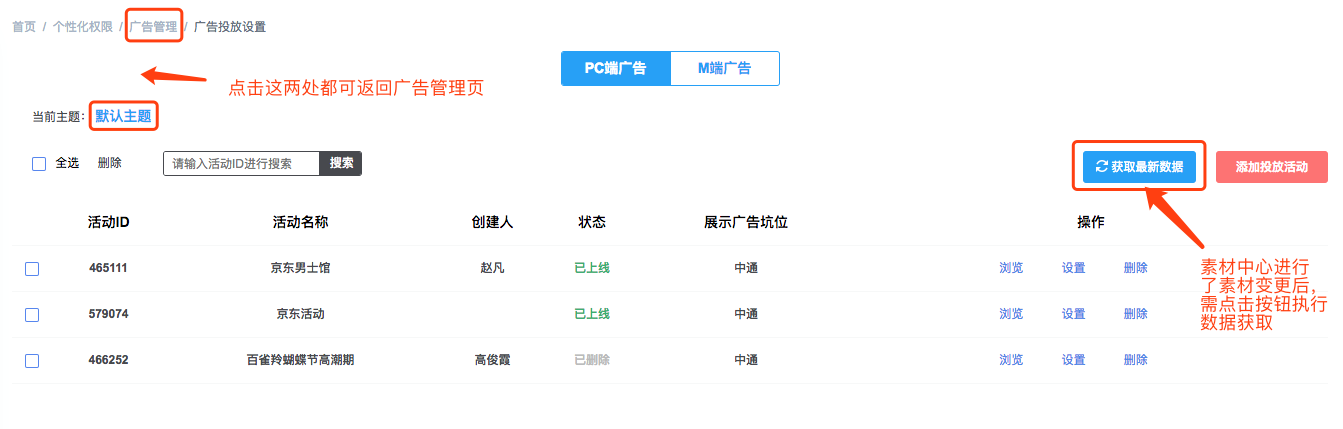Screen dimensions: 1343x429
Task: Click the 搜索 button
Action: coord(340,163)
